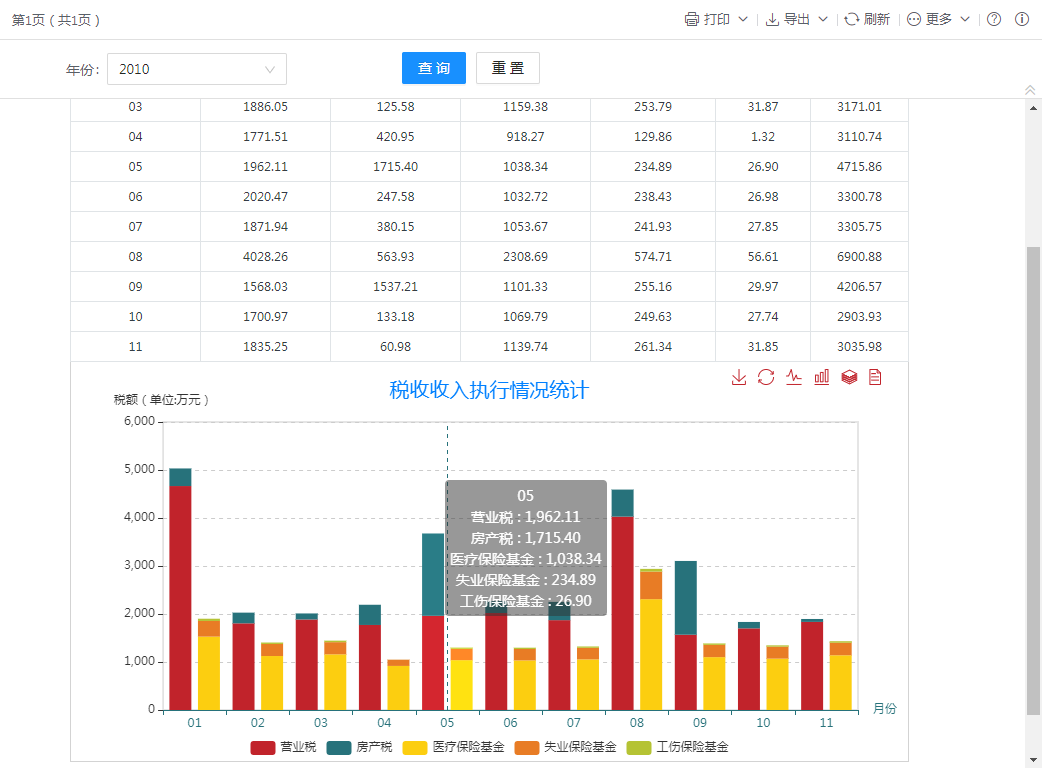The image size is (1042, 768).
Task: Click the 查询 button
Action: coord(434,68)
